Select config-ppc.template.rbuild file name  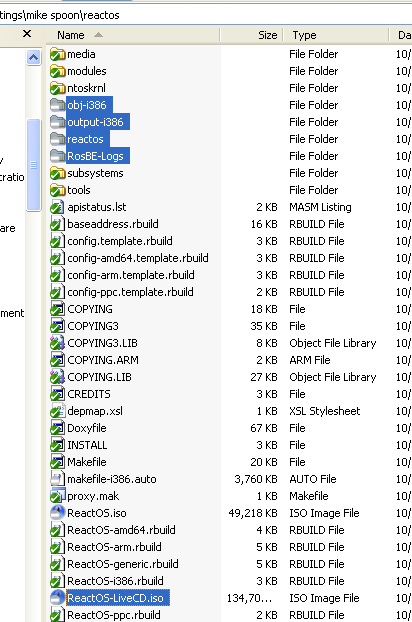point(130,292)
